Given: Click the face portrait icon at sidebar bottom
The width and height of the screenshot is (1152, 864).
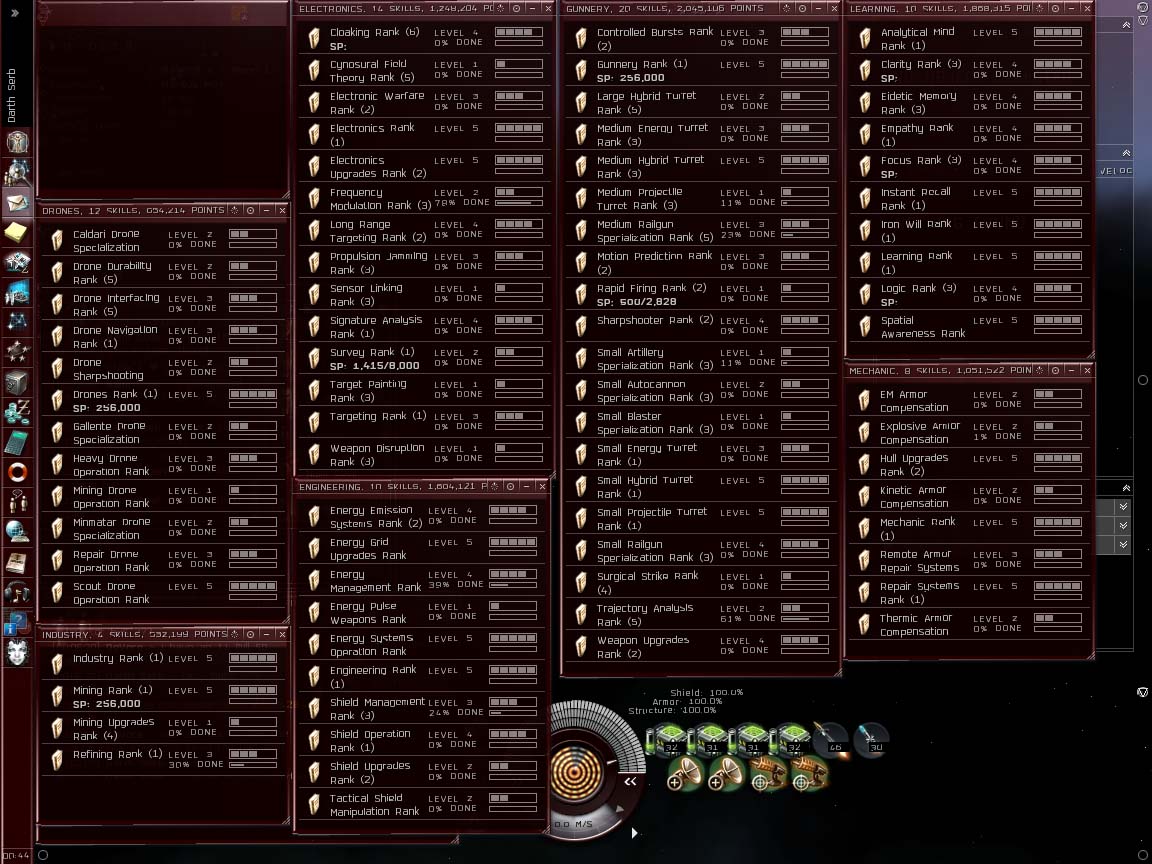Looking at the screenshot, I should point(17,652).
